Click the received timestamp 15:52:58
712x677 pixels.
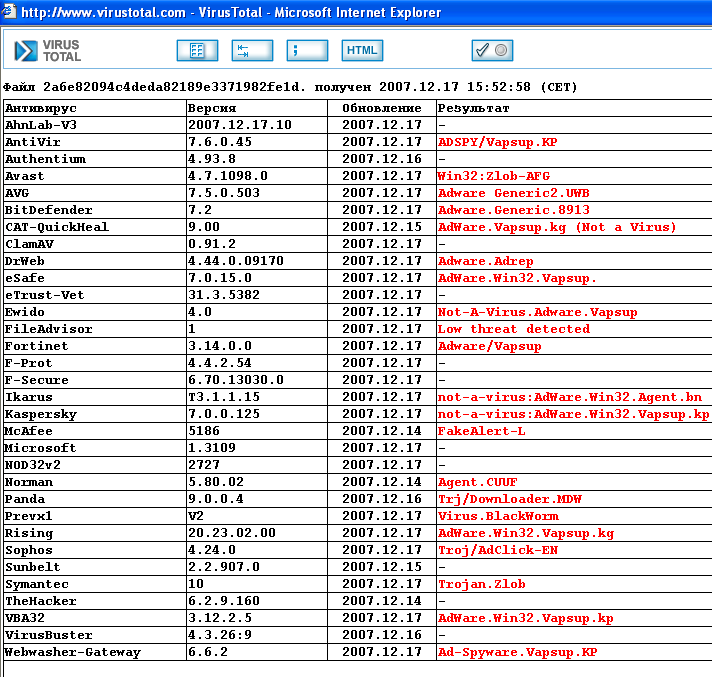pyautogui.click(x=499, y=87)
